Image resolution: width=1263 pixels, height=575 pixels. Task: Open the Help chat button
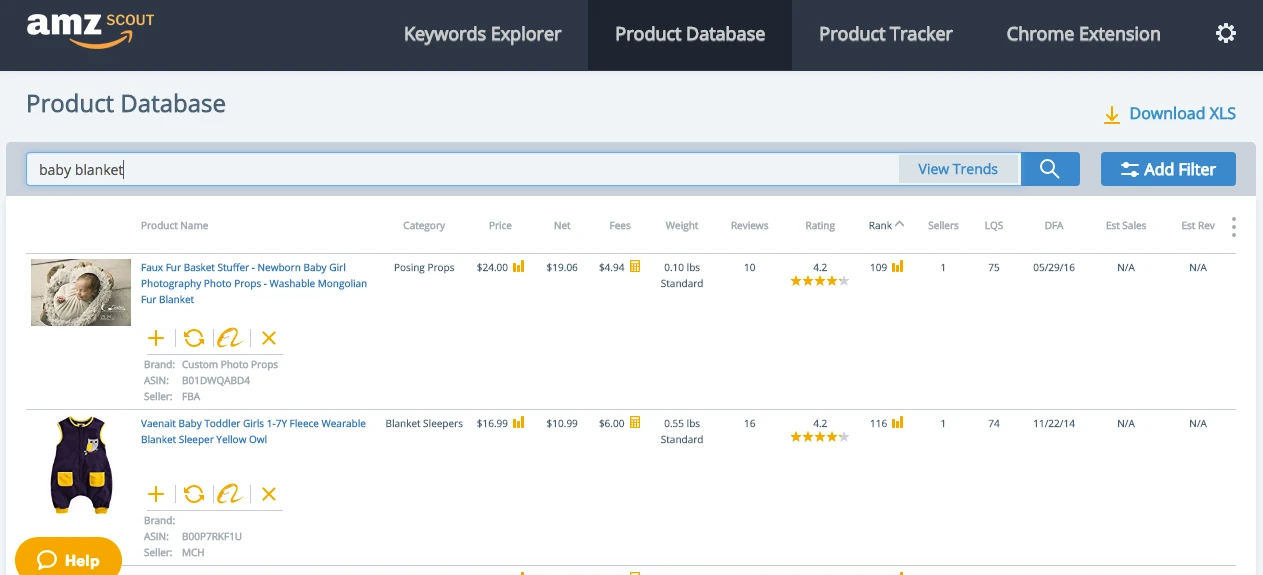tap(68, 559)
